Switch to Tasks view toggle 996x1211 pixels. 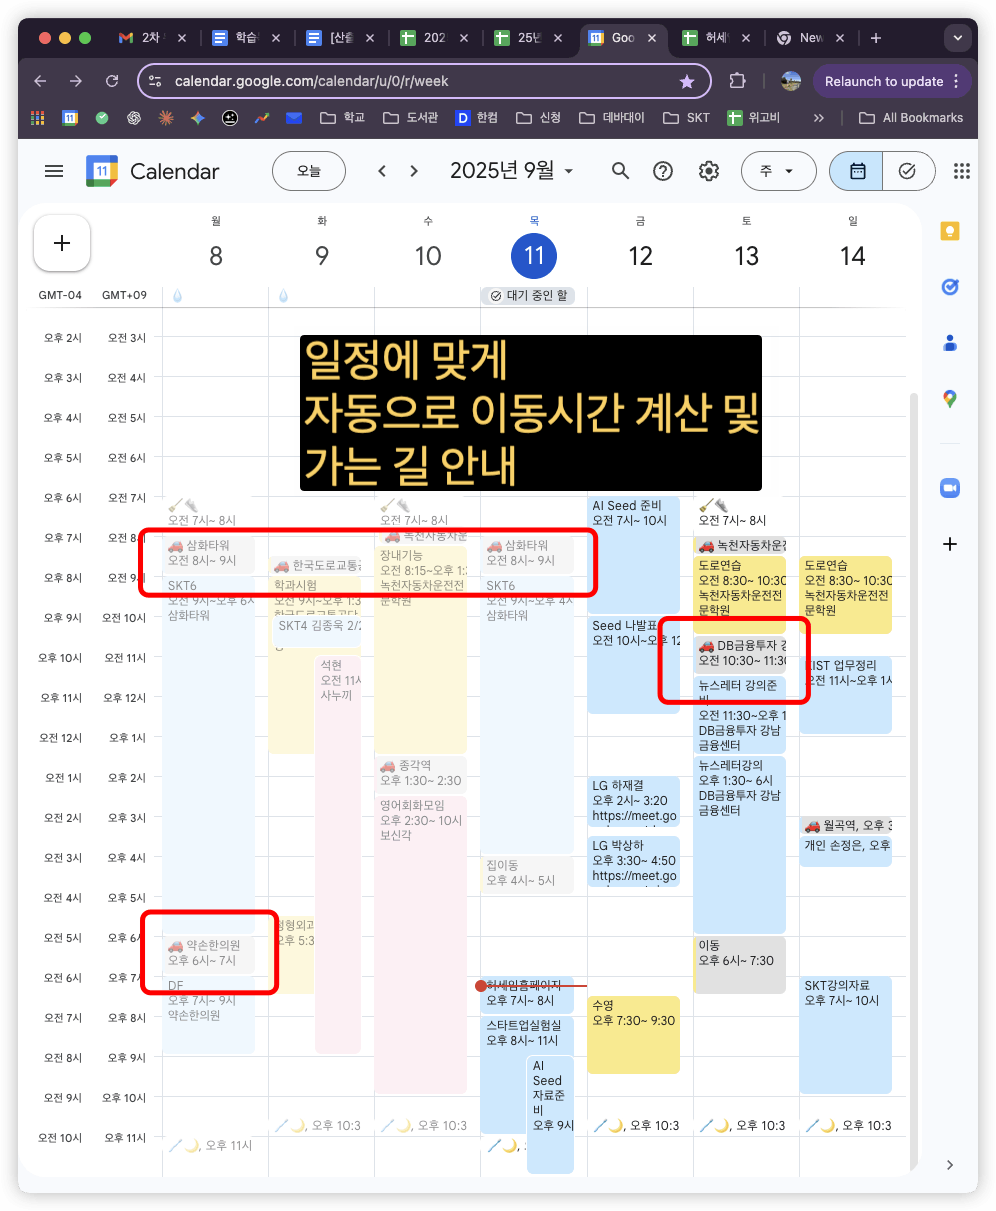click(908, 171)
